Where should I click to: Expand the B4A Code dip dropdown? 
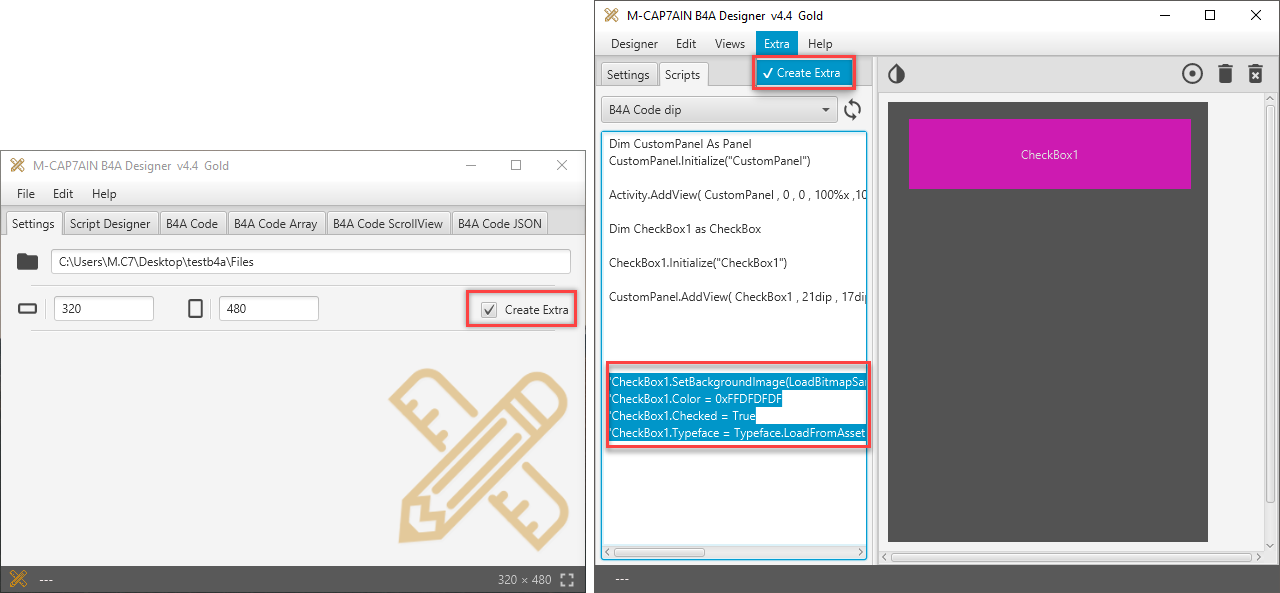pyautogui.click(x=719, y=110)
